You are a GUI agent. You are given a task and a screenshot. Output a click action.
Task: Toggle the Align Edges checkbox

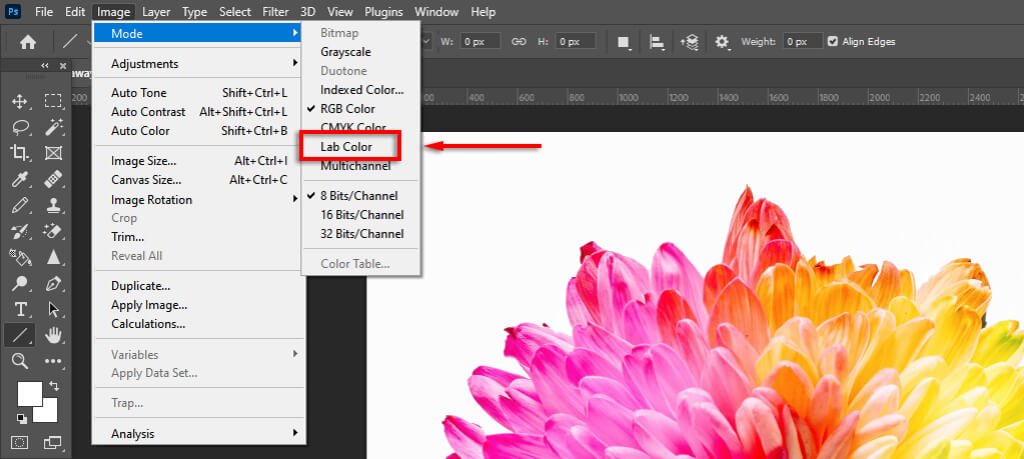pos(833,42)
